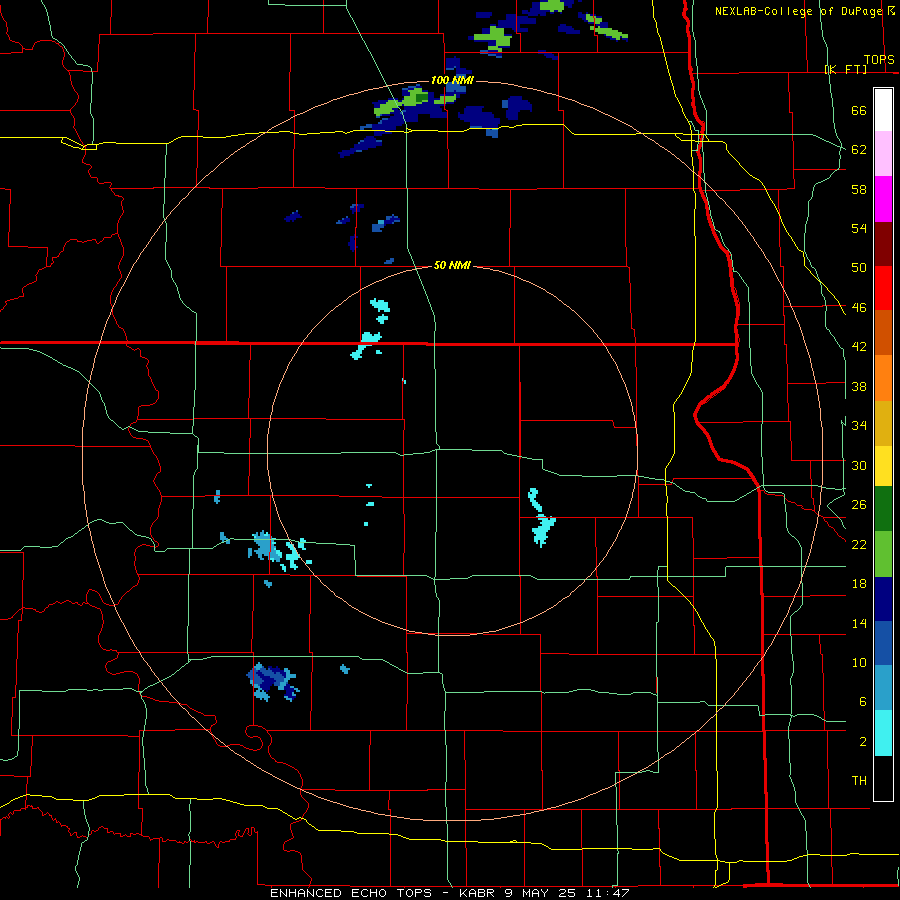Click the 2 legend value
The height and width of the screenshot is (900, 900).
(x=863, y=742)
